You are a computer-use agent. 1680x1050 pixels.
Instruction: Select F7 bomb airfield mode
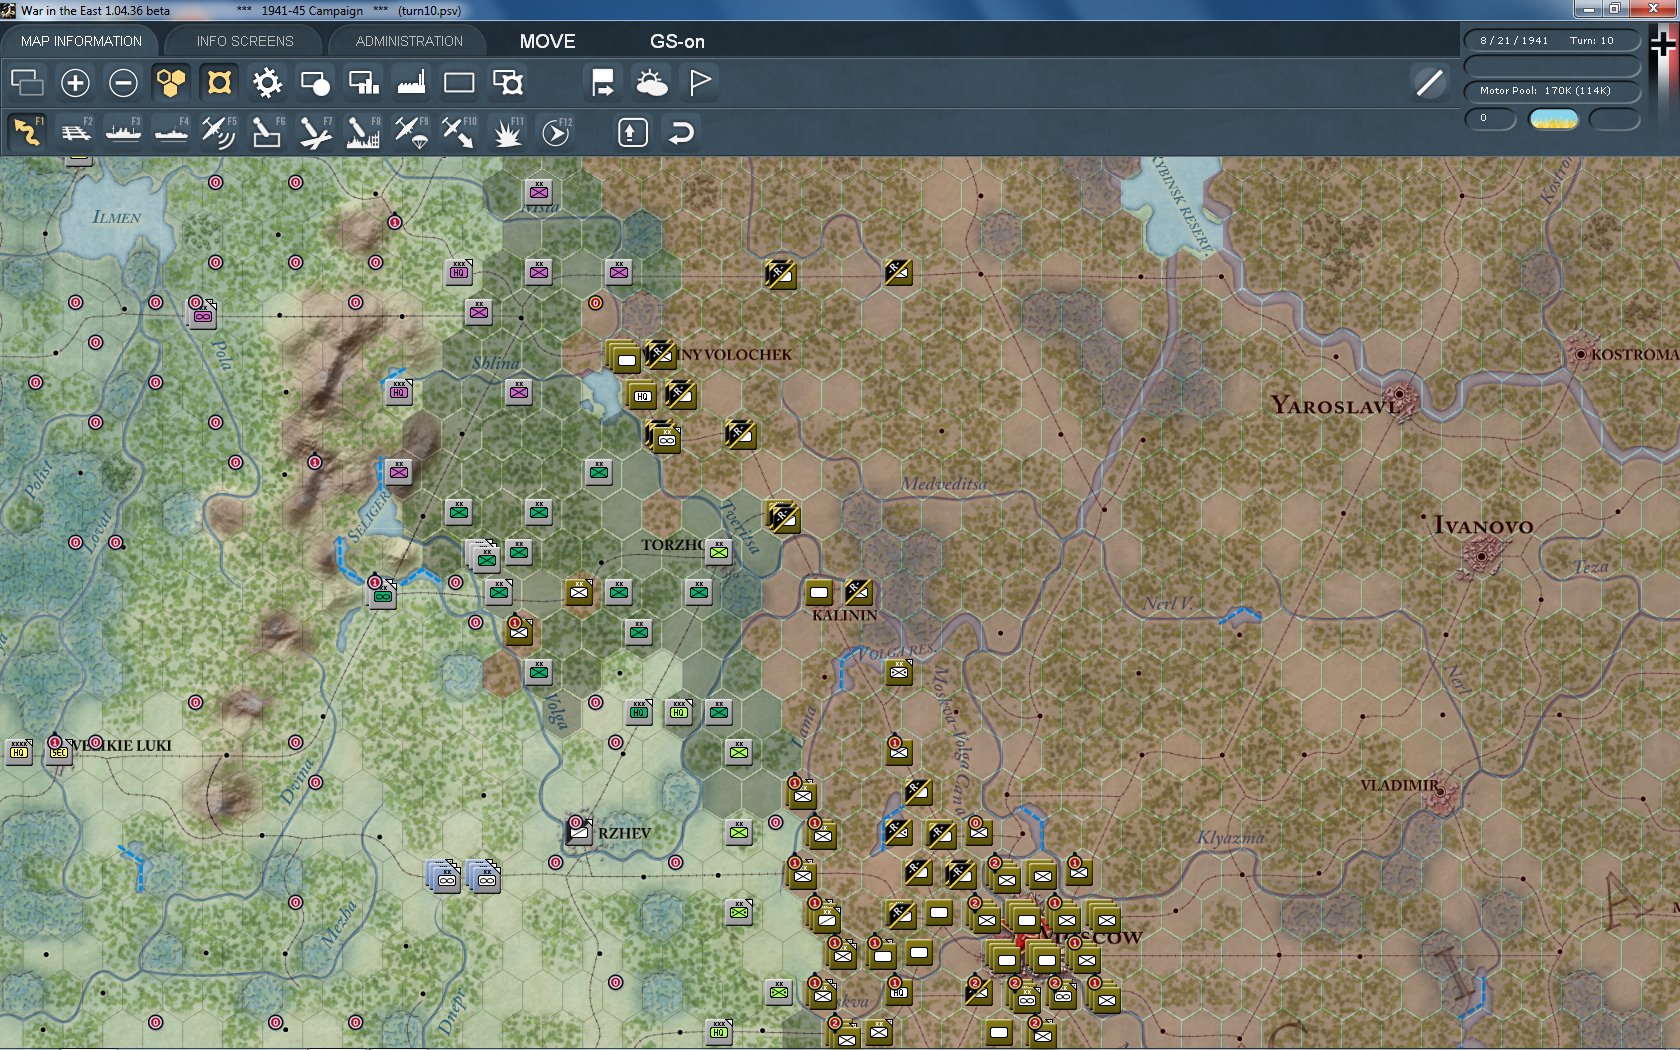click(315, 131)
